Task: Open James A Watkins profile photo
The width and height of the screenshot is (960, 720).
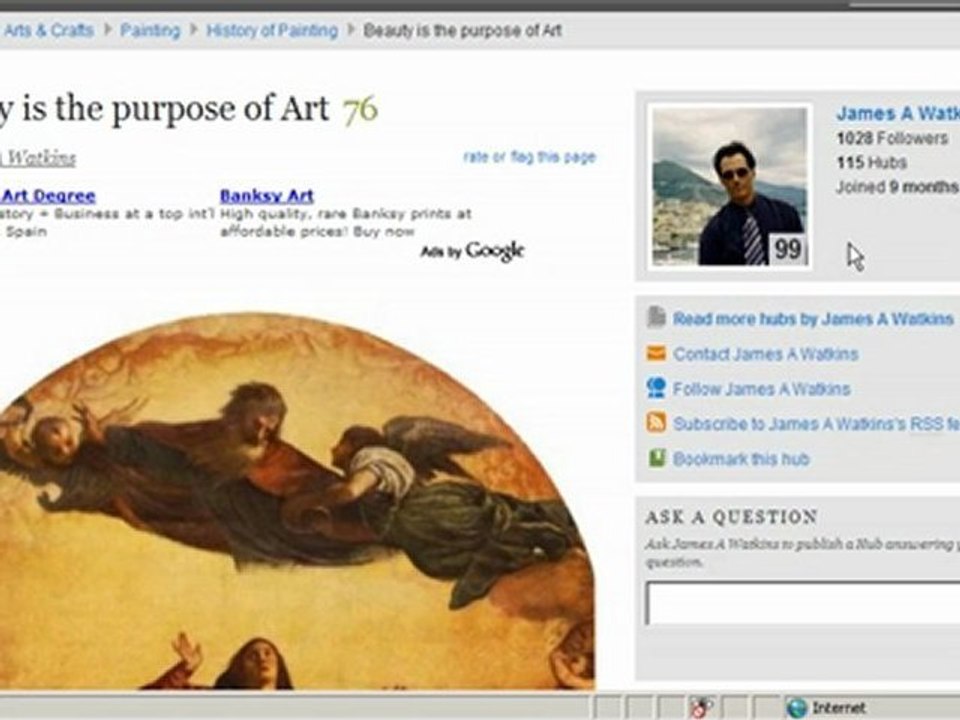Action: 730,186
